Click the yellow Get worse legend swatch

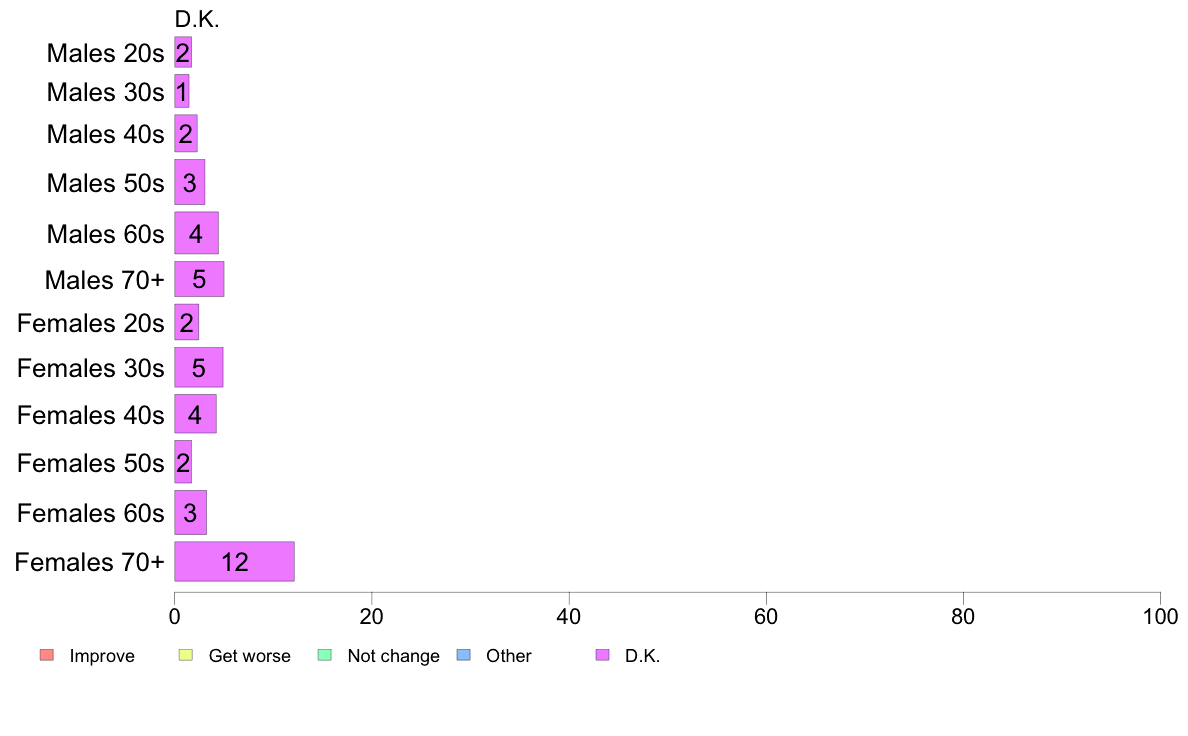point(186,655)
